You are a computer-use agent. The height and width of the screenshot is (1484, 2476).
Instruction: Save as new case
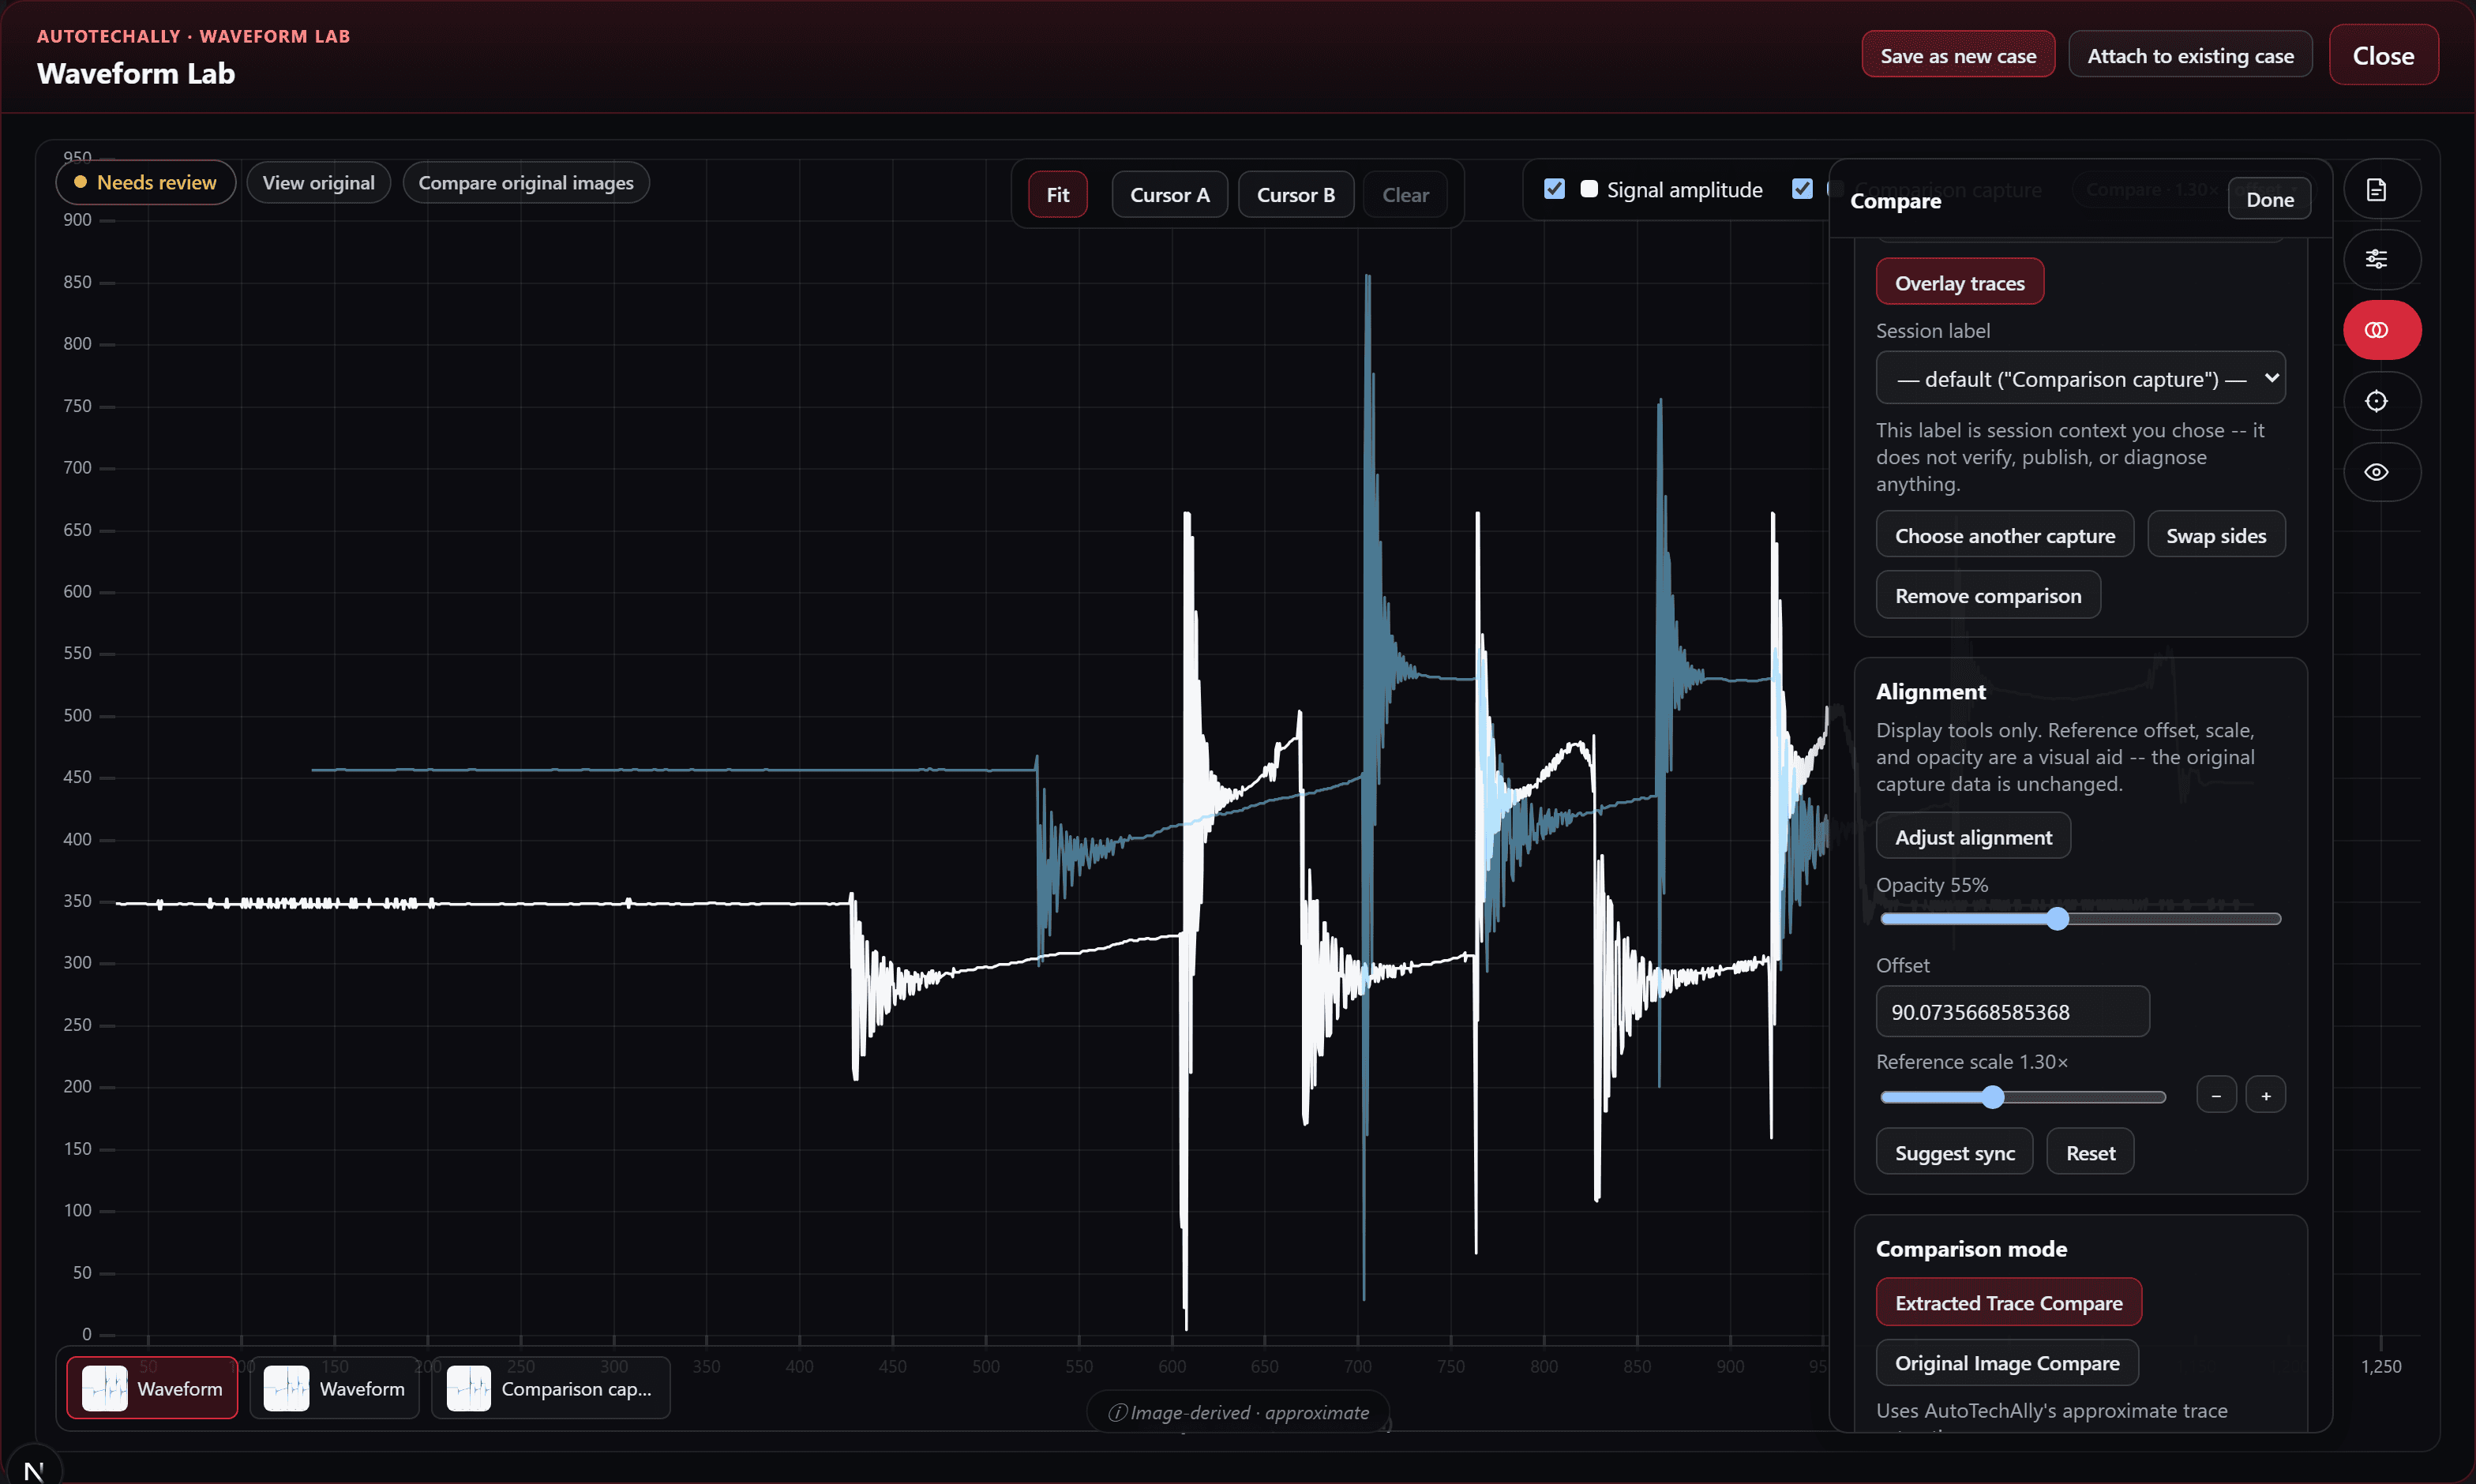click(1957, 55)
